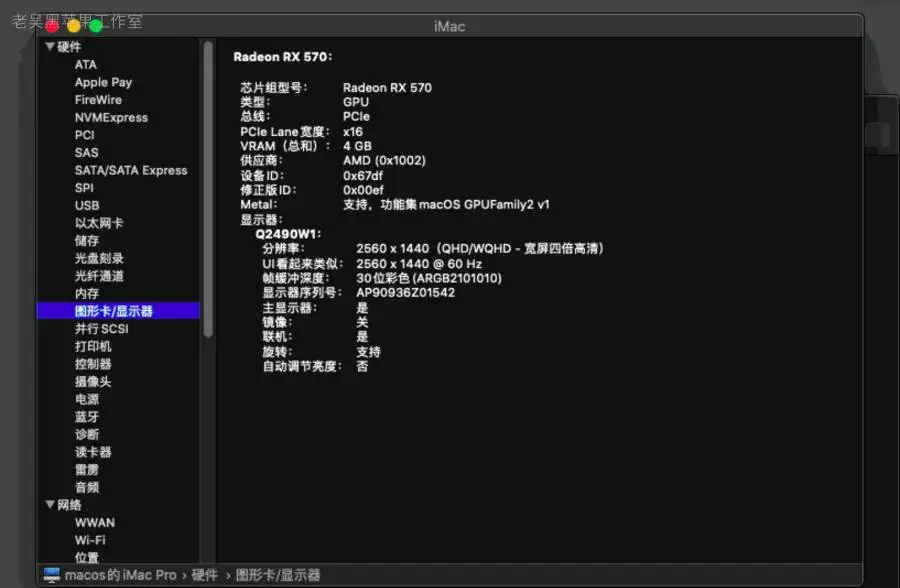Select the 电源 entry
The width and height of the screenshot is (900, 588).
[87, 400]
